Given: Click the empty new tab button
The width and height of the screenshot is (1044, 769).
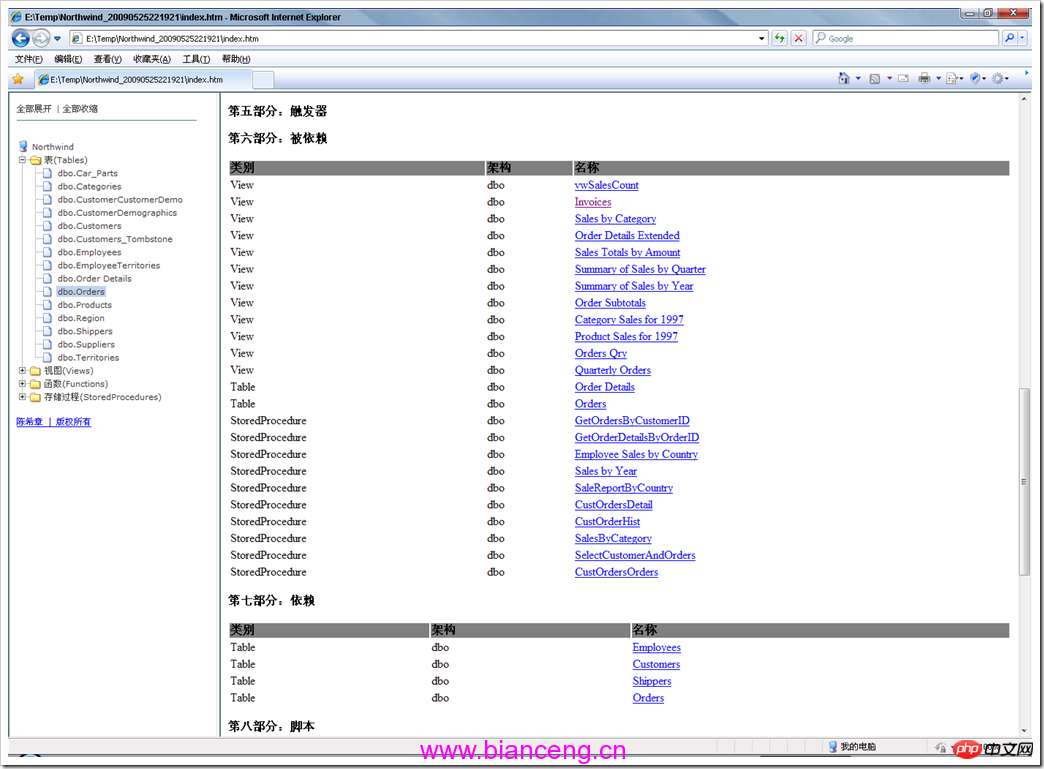Looking at the screenshot, I should coord(263,80).
